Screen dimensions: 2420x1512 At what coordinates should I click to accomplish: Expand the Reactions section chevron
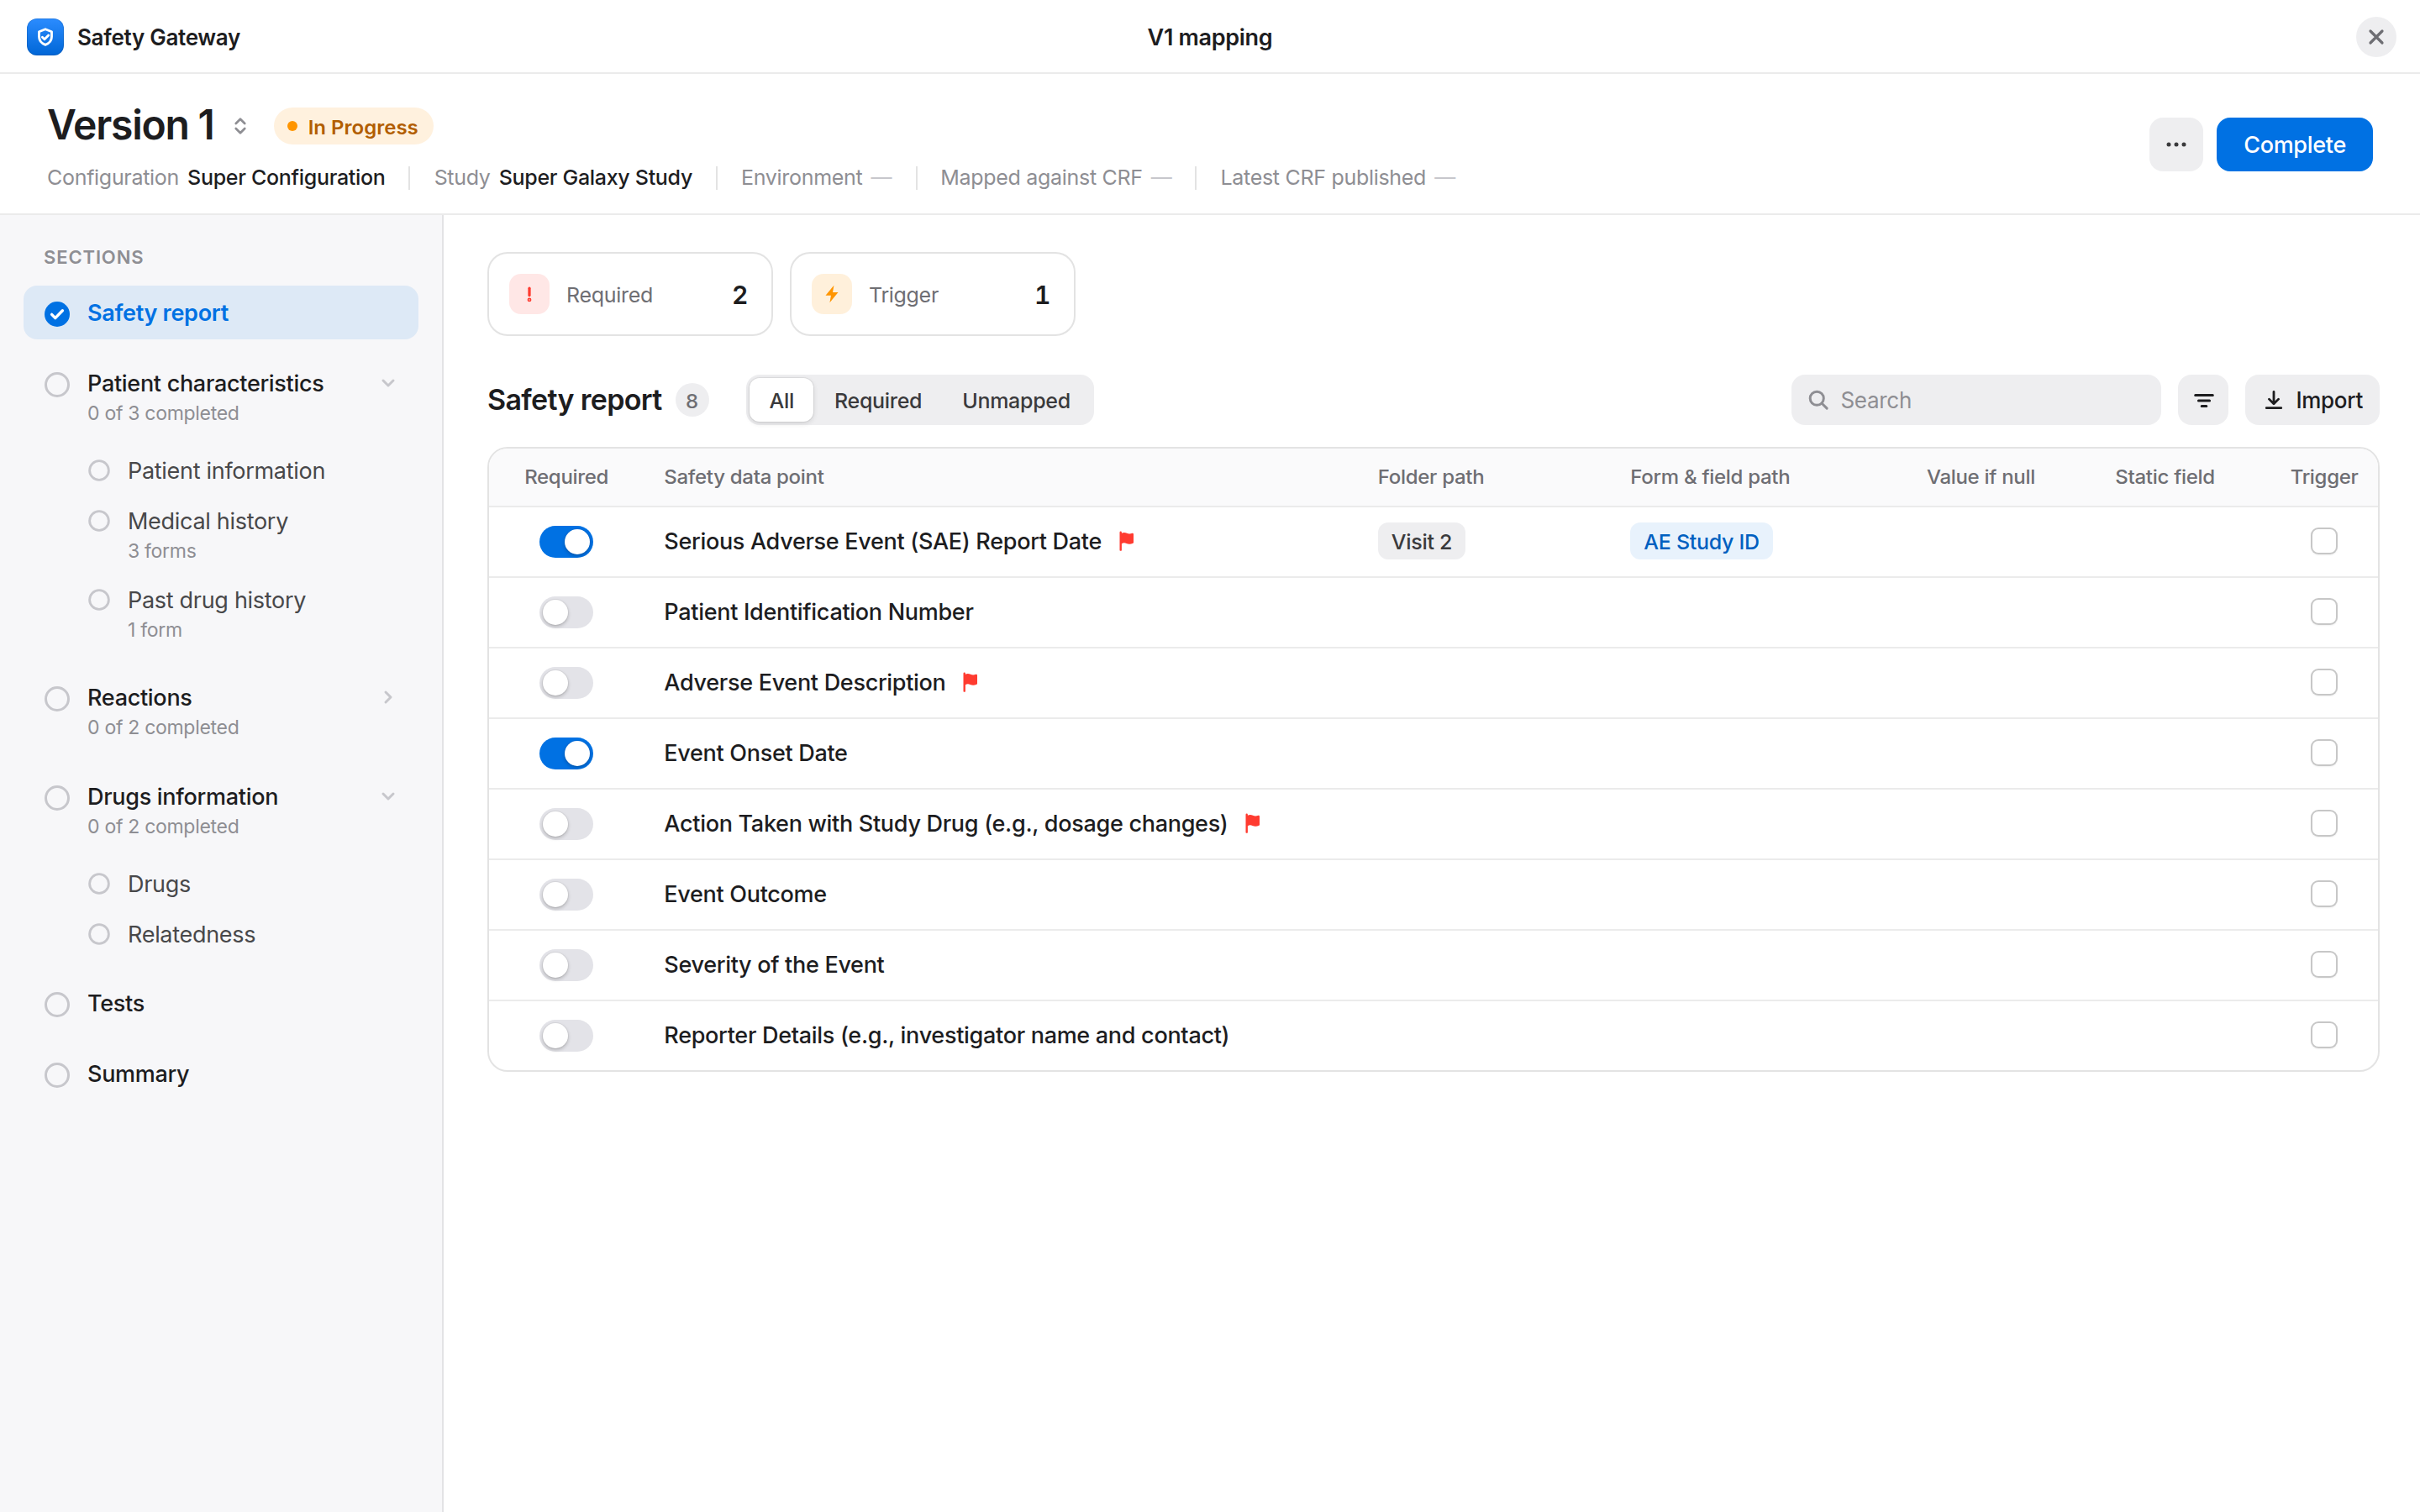[388, 697]
